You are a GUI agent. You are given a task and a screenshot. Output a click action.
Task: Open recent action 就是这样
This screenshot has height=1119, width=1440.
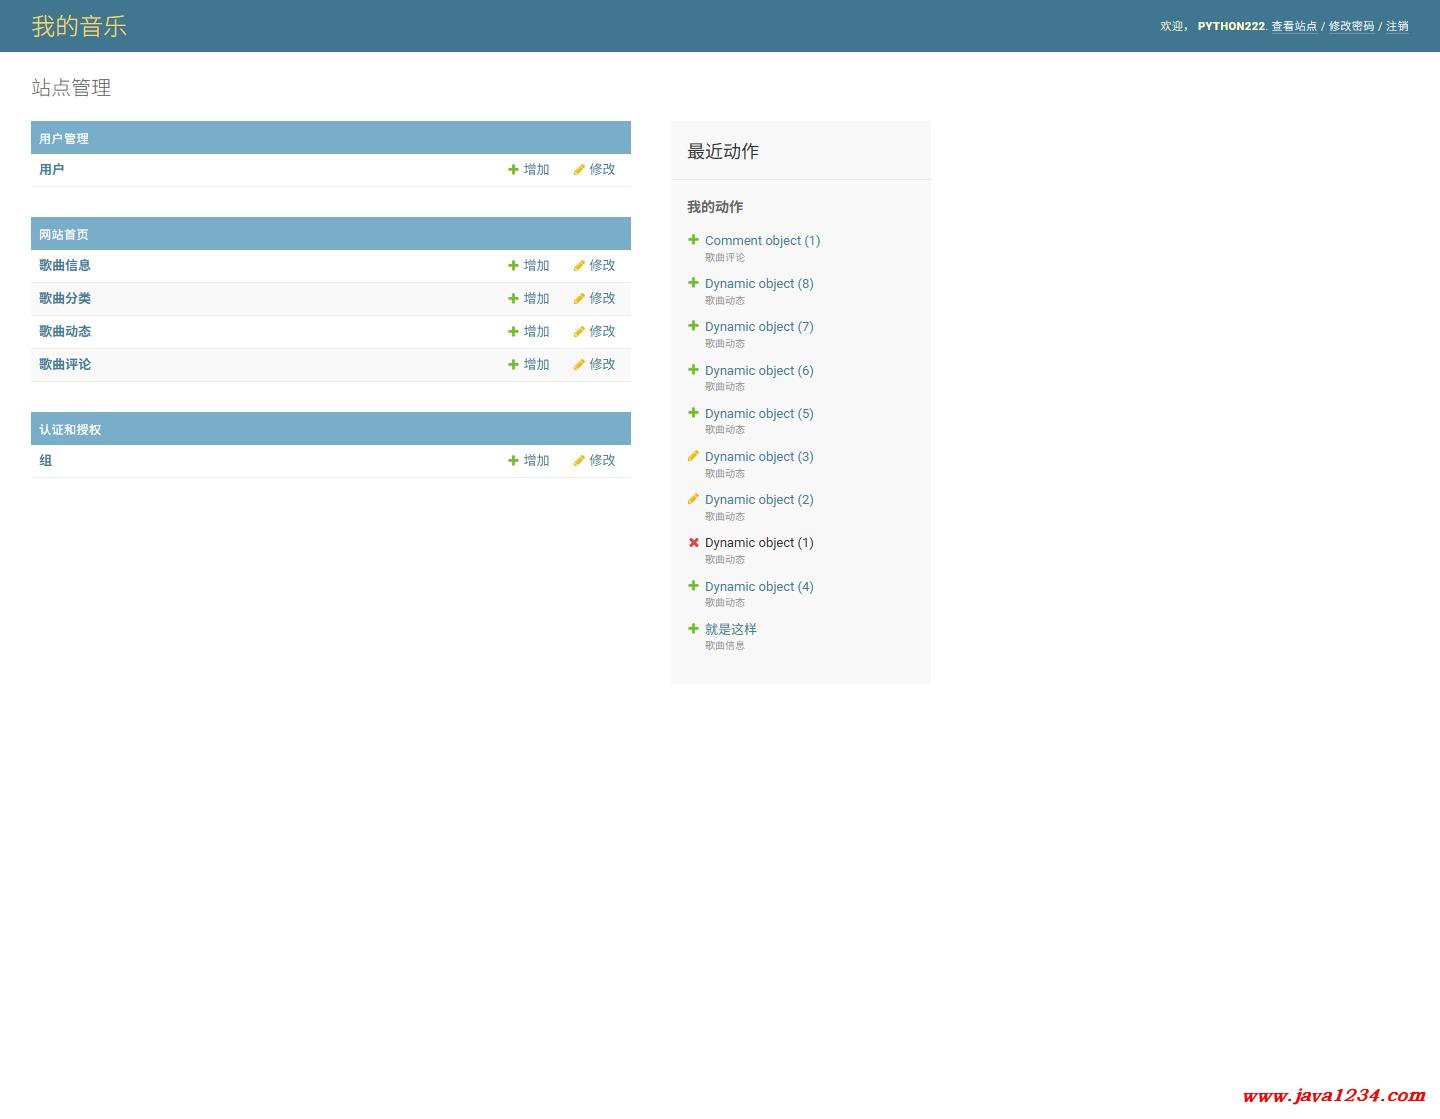[x=731, y=629]
